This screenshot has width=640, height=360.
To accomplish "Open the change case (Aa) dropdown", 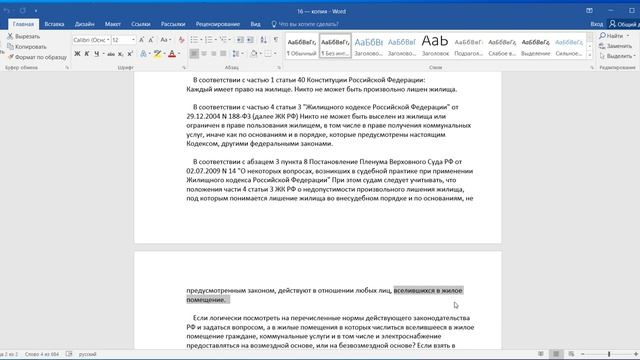I will coord(165,40).
